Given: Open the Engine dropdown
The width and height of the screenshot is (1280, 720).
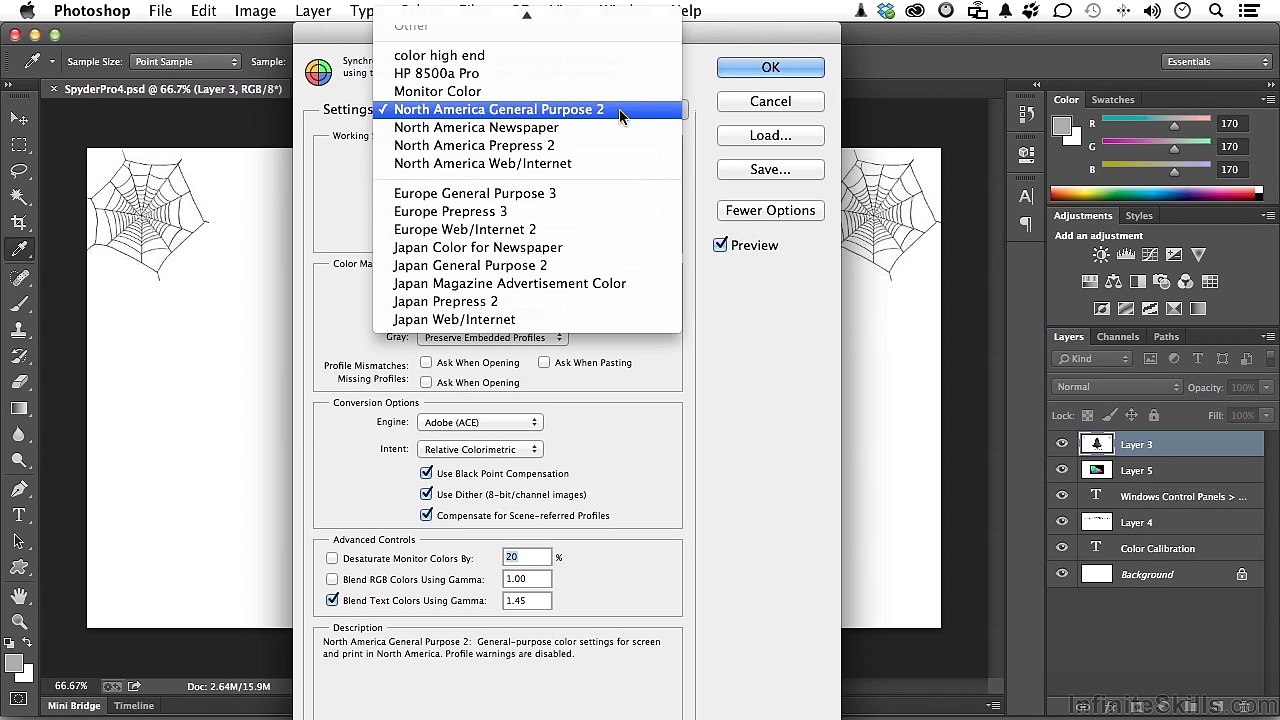Looking at the screenshot, I should click(480, 422).
